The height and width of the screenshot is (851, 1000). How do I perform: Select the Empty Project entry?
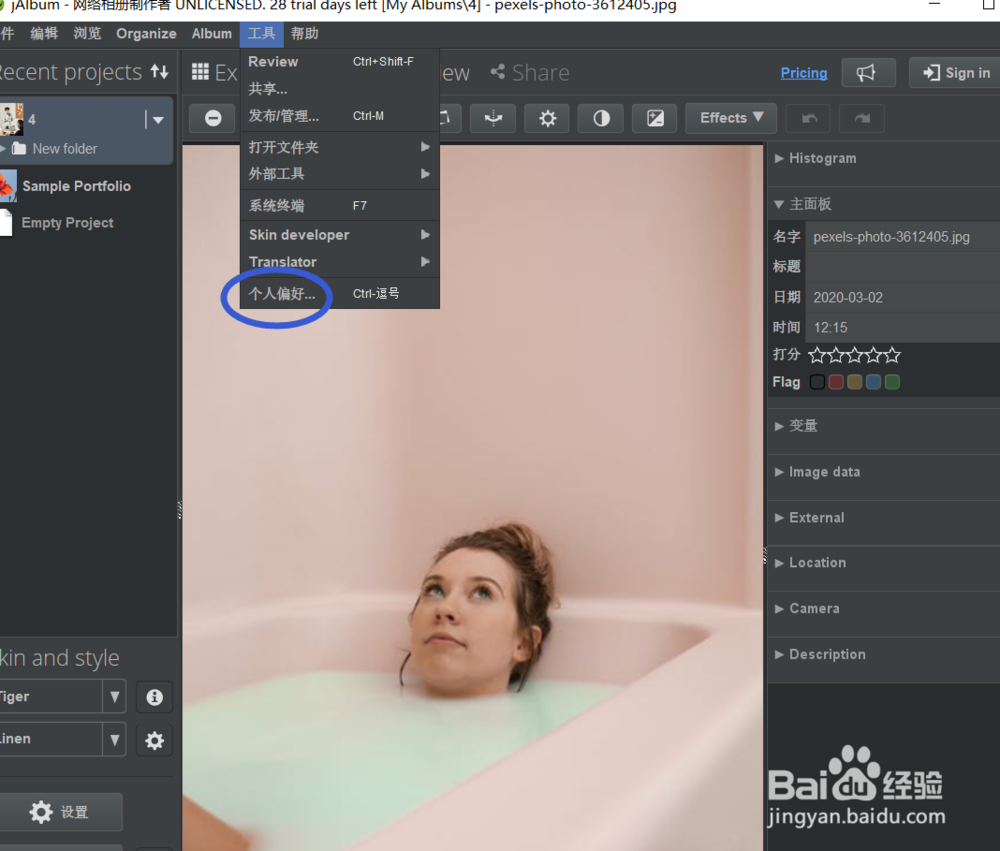click(x=67, y=223)
